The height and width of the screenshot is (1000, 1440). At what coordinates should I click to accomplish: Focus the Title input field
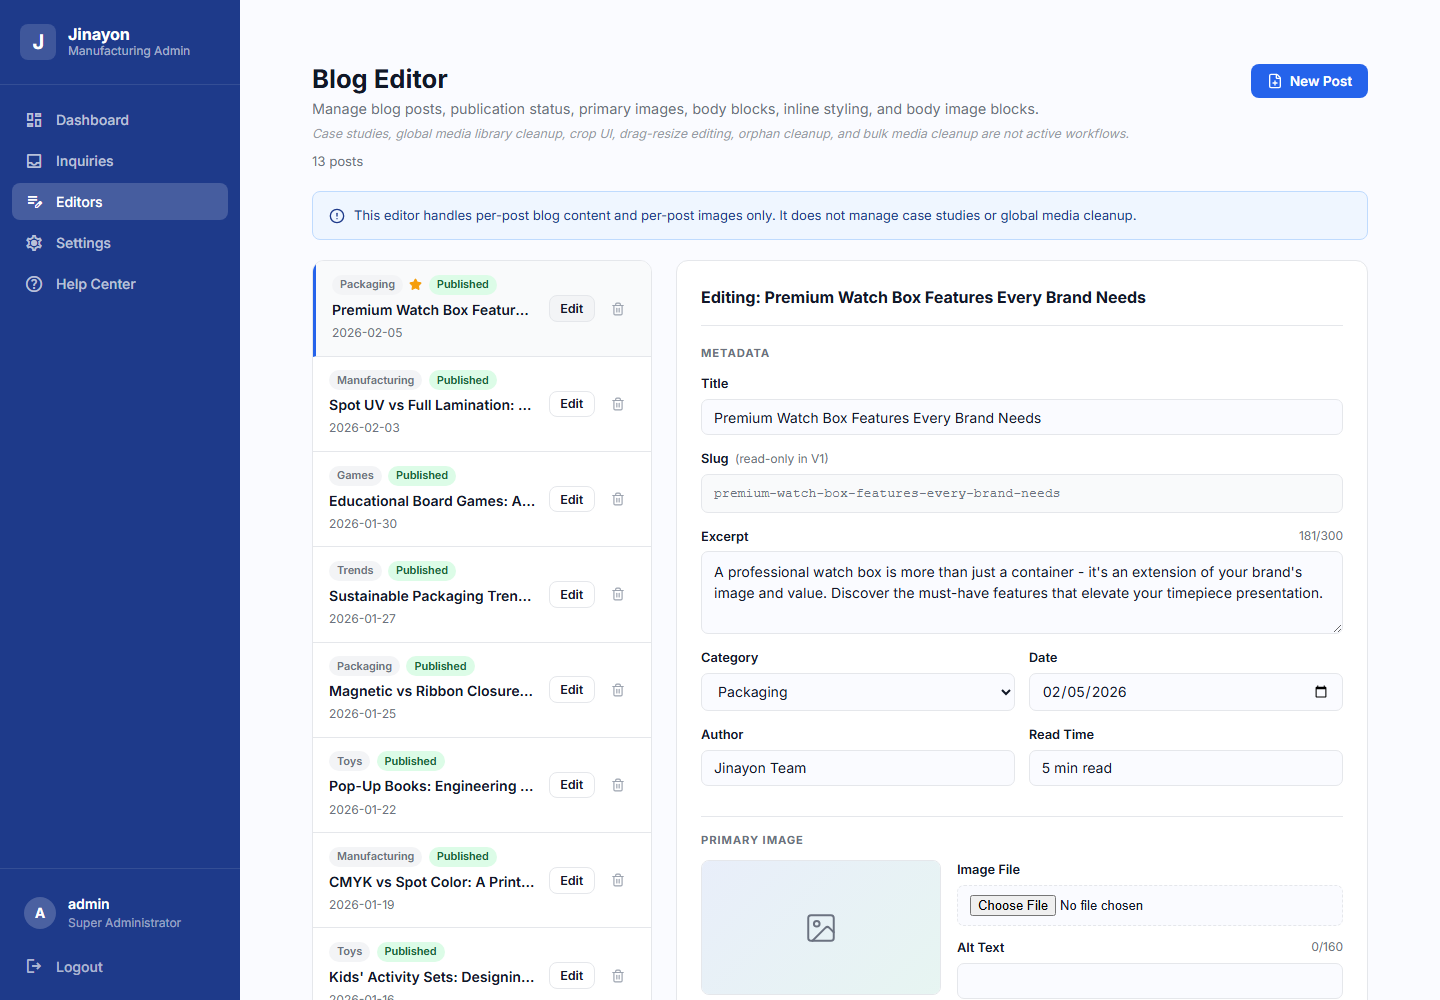click(x=1022, y=418)
